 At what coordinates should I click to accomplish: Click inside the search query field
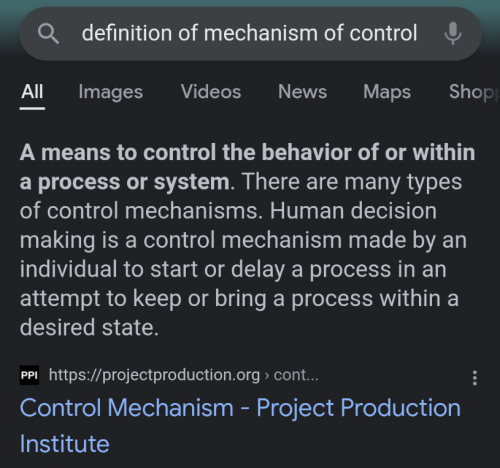click(x=249, y=33)
